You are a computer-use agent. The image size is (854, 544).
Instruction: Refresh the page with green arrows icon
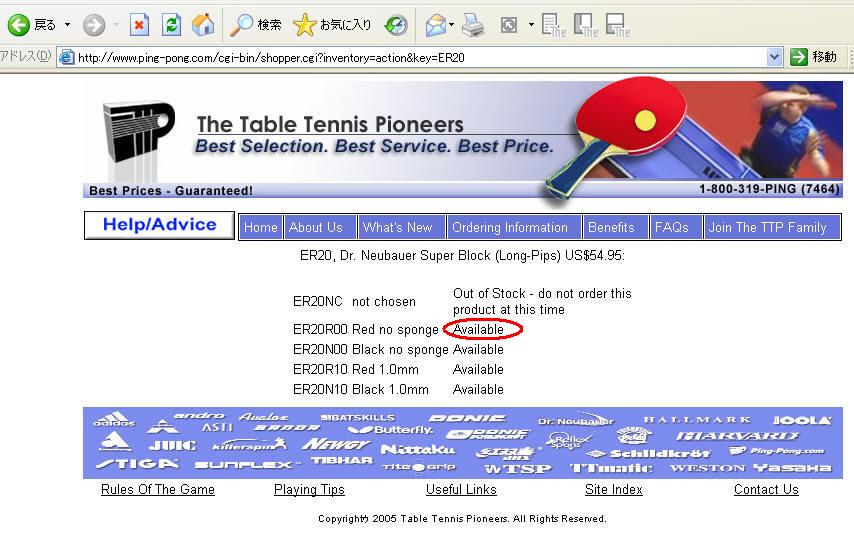coord(172,25)
